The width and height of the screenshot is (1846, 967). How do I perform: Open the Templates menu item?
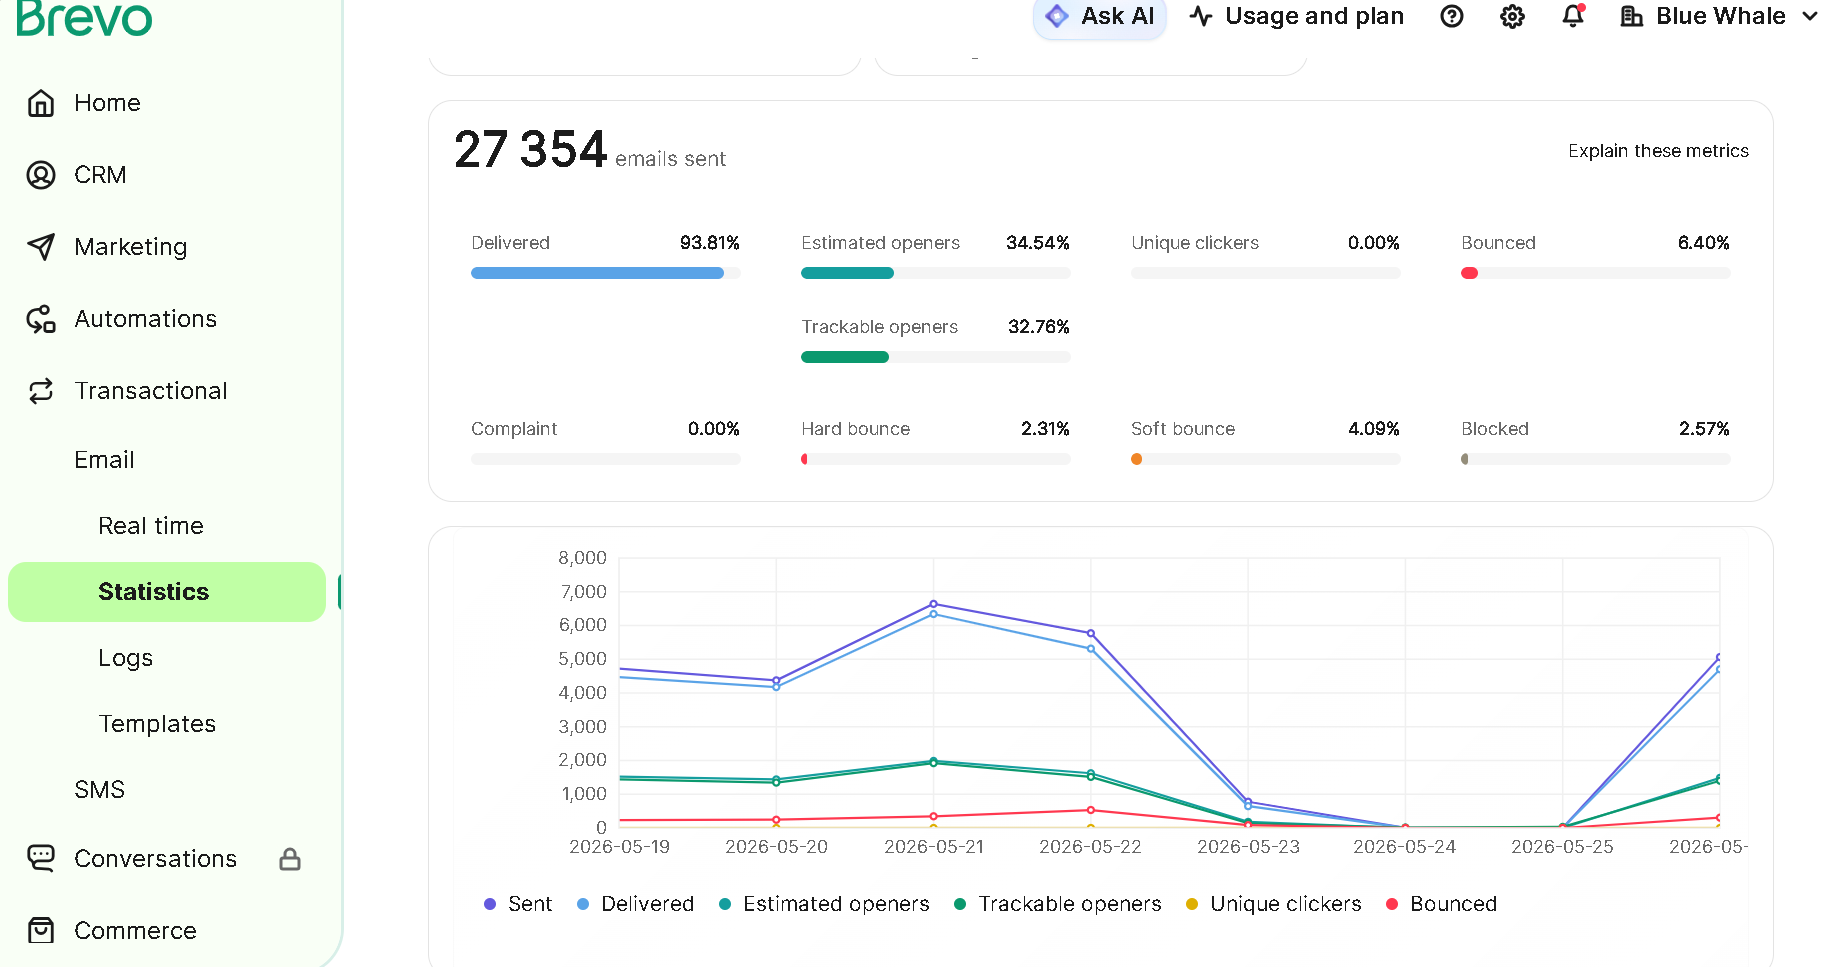pyautogui.click(x=157, y=724)
